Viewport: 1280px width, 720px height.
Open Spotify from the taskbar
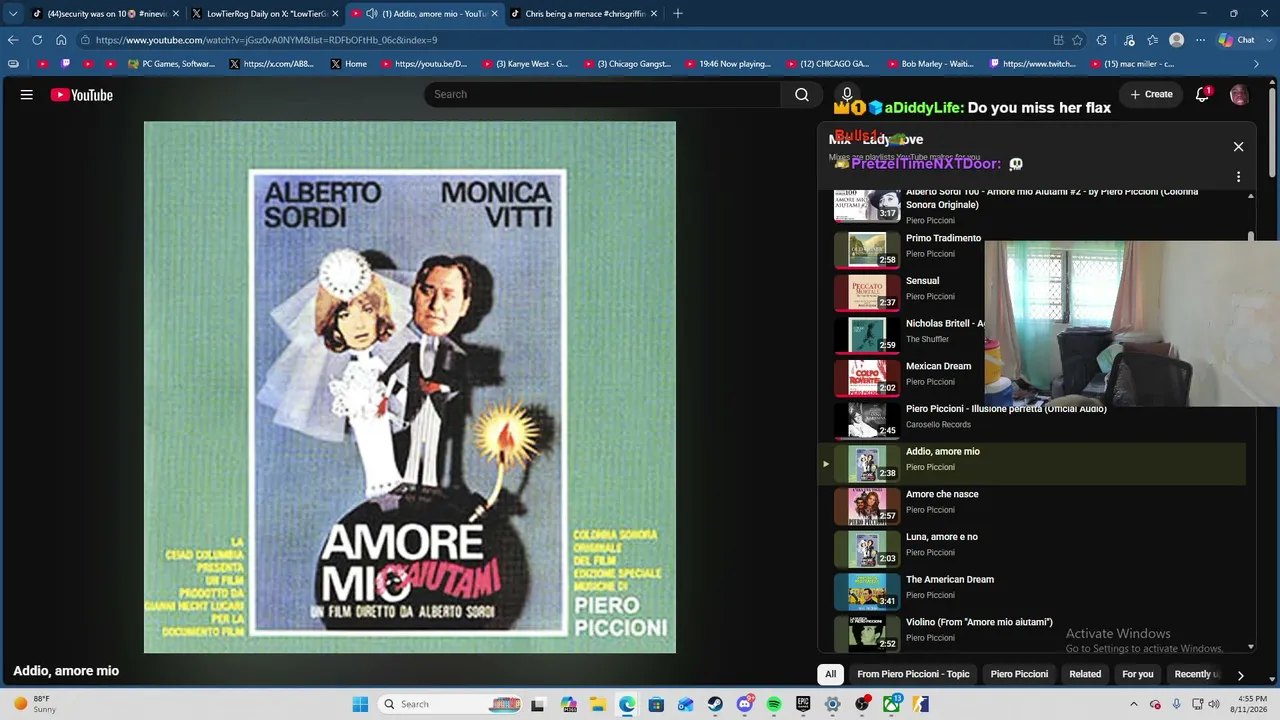774,704
